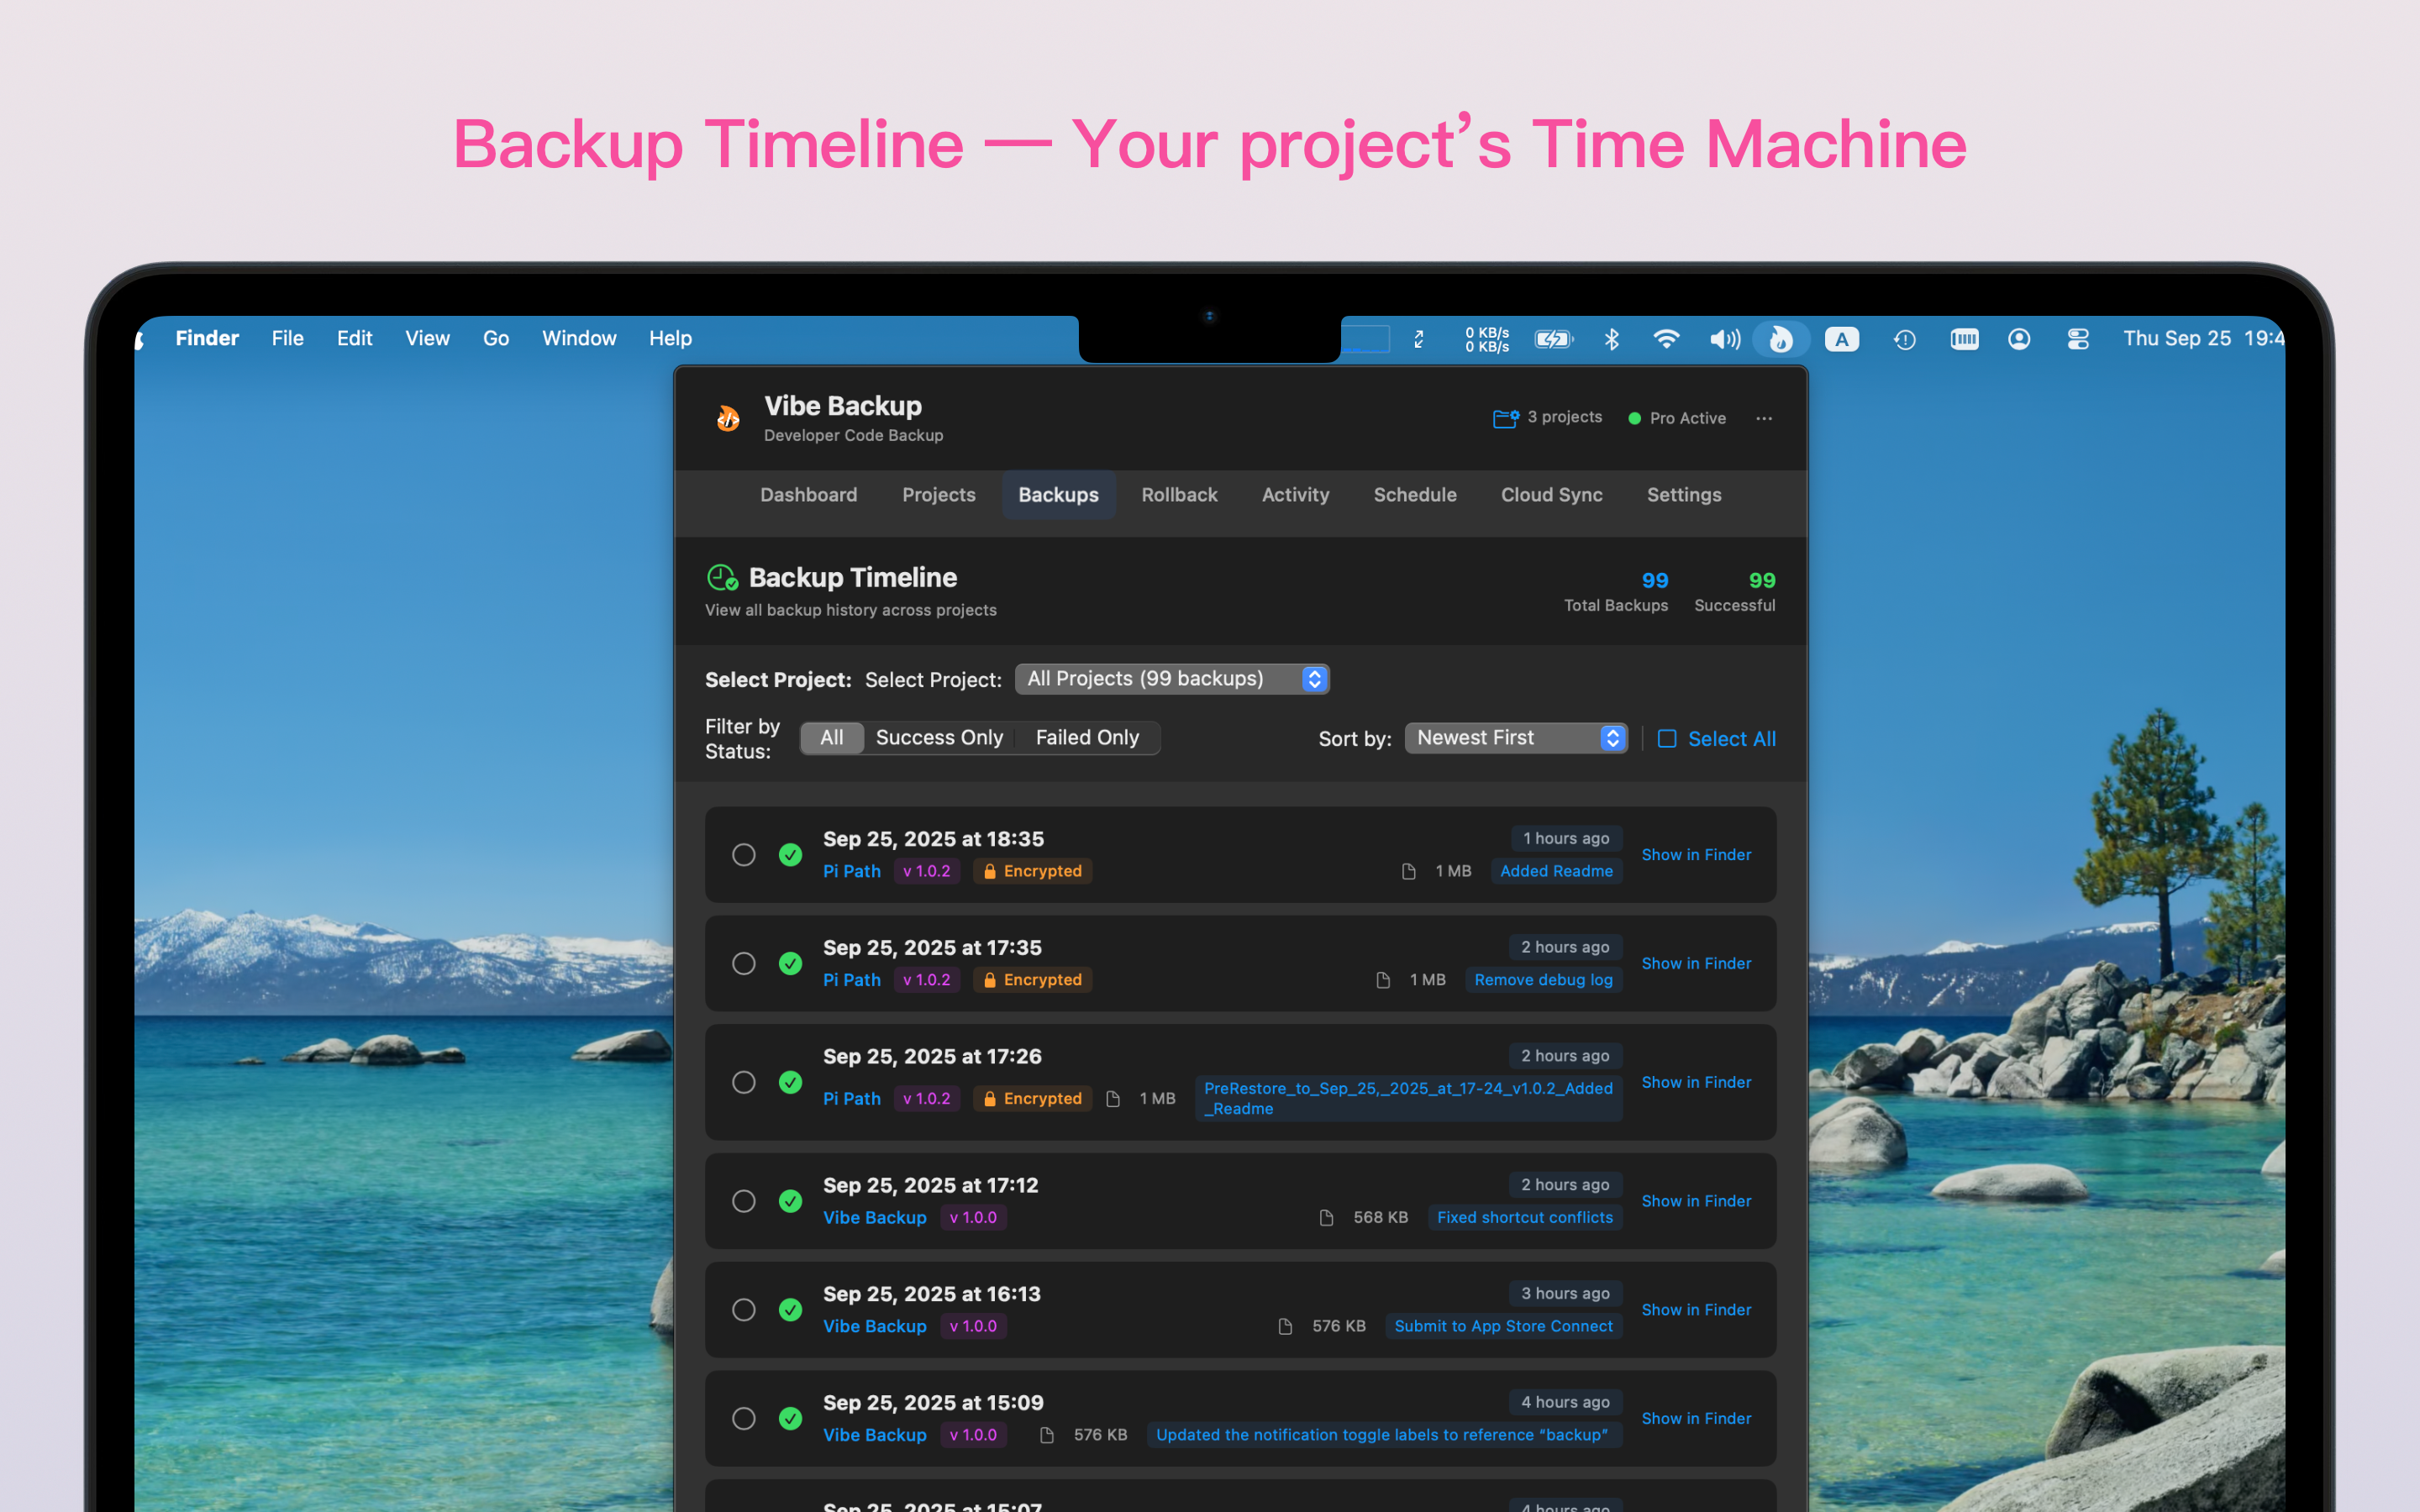Select the radio circle for the 18:35 backup

click(x=743, y=855)
